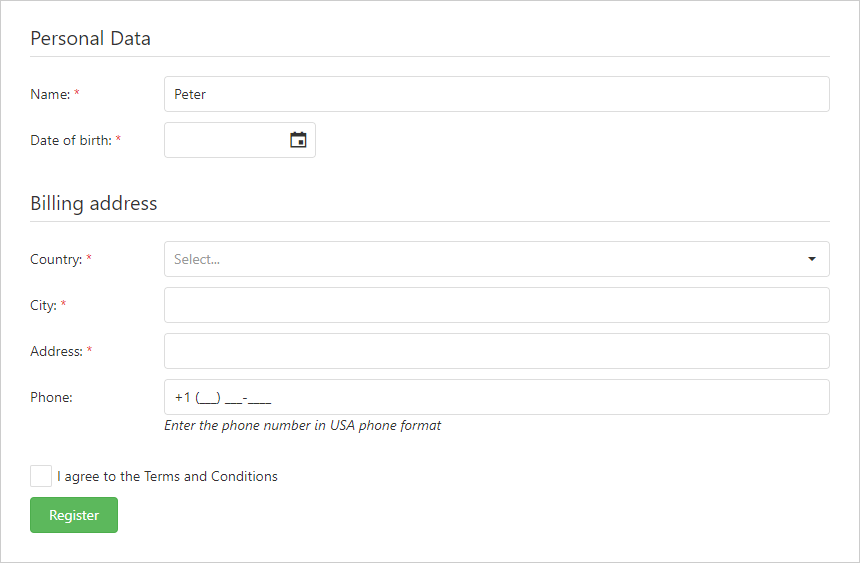860x563 pixels.
Task: Open the date of birth calendar picker
Action: 298,140
